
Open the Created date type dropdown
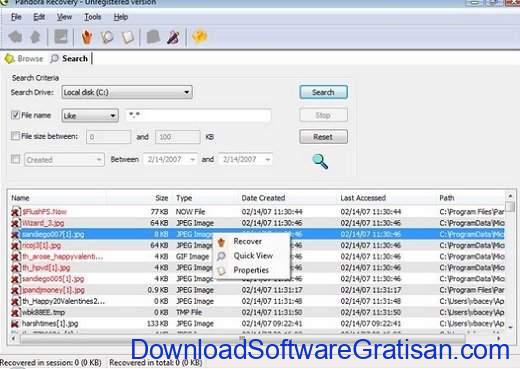[x=64, y=160]
